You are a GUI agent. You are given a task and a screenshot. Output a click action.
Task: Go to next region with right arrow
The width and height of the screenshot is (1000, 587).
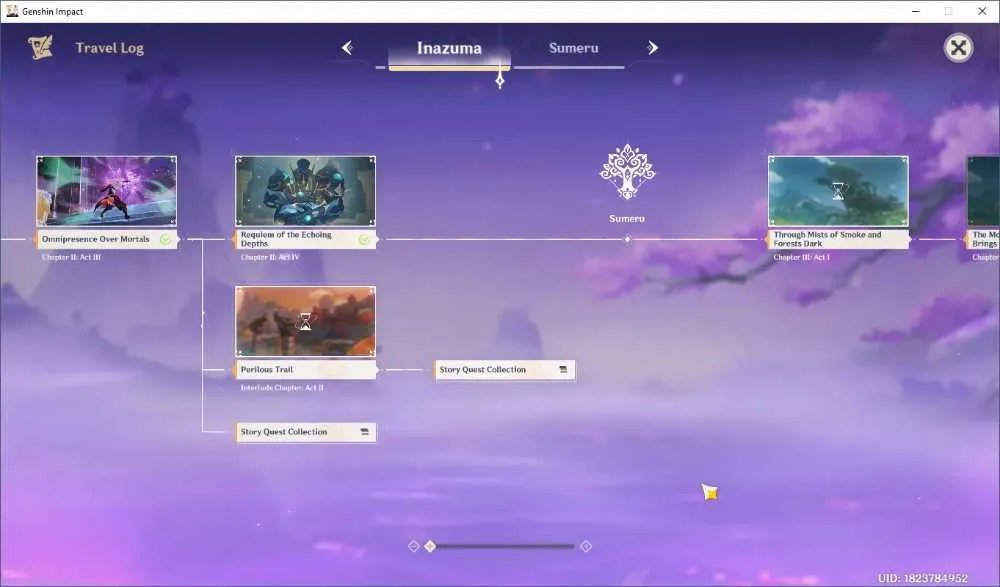(652, 48)
